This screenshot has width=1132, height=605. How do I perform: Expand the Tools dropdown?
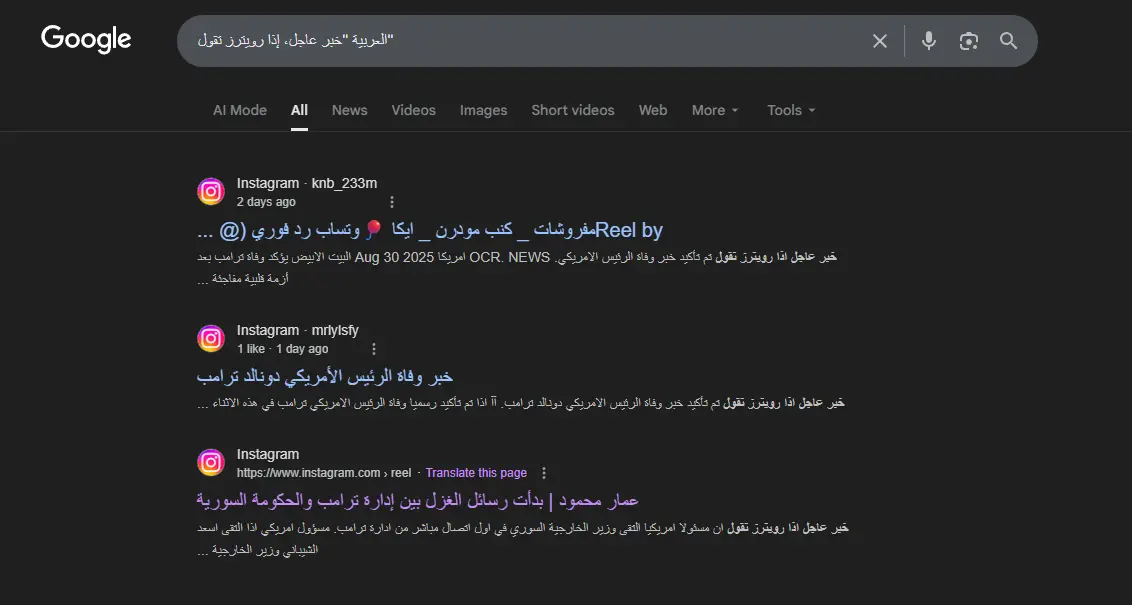(791, 110)
